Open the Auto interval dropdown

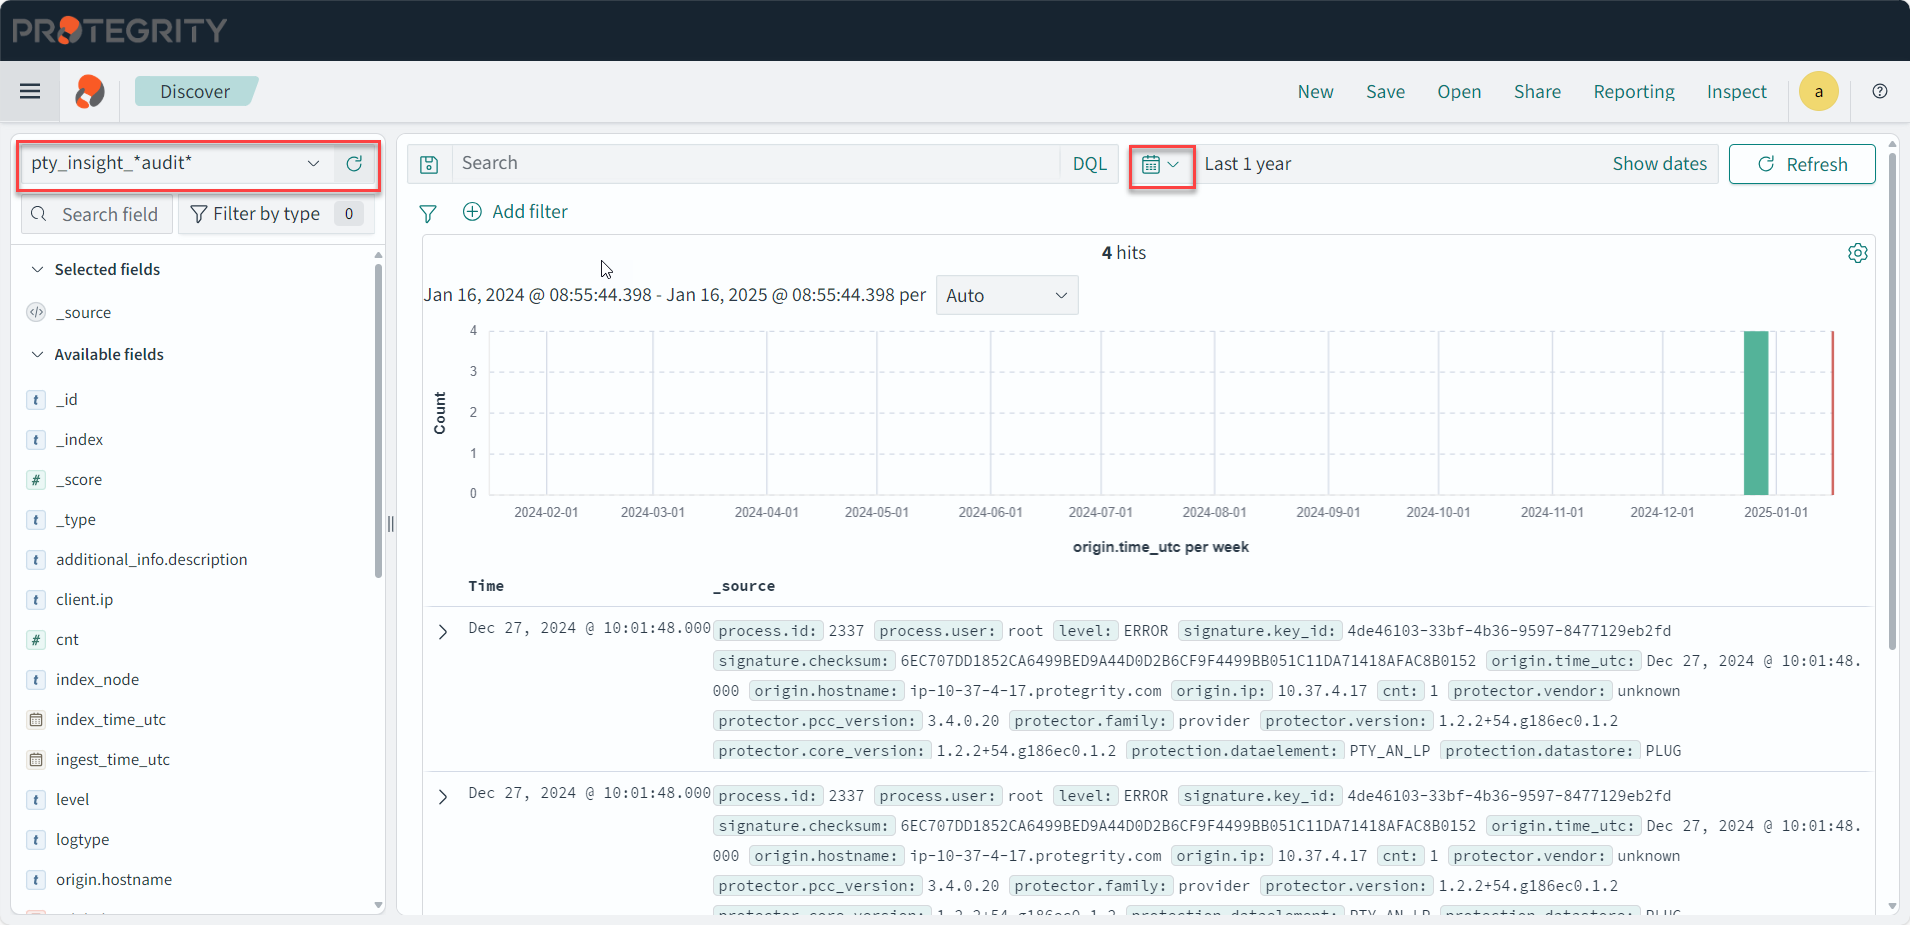point(1006,296)
